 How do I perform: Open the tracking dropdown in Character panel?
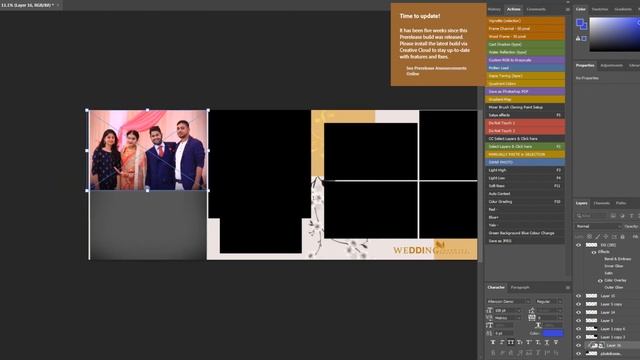click(x=551, y=318)
